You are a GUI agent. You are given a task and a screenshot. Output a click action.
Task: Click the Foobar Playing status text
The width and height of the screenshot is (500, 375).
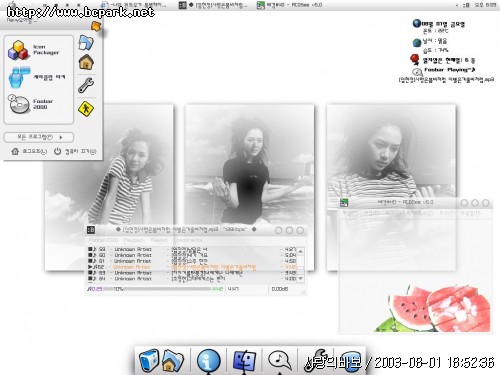point(449,70)
